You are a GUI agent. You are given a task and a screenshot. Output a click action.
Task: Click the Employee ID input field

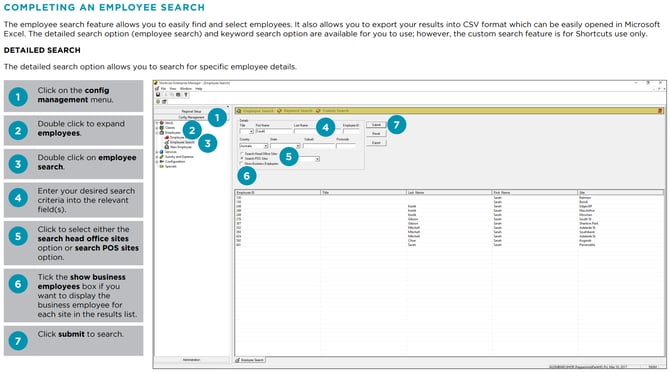point(351,132)
